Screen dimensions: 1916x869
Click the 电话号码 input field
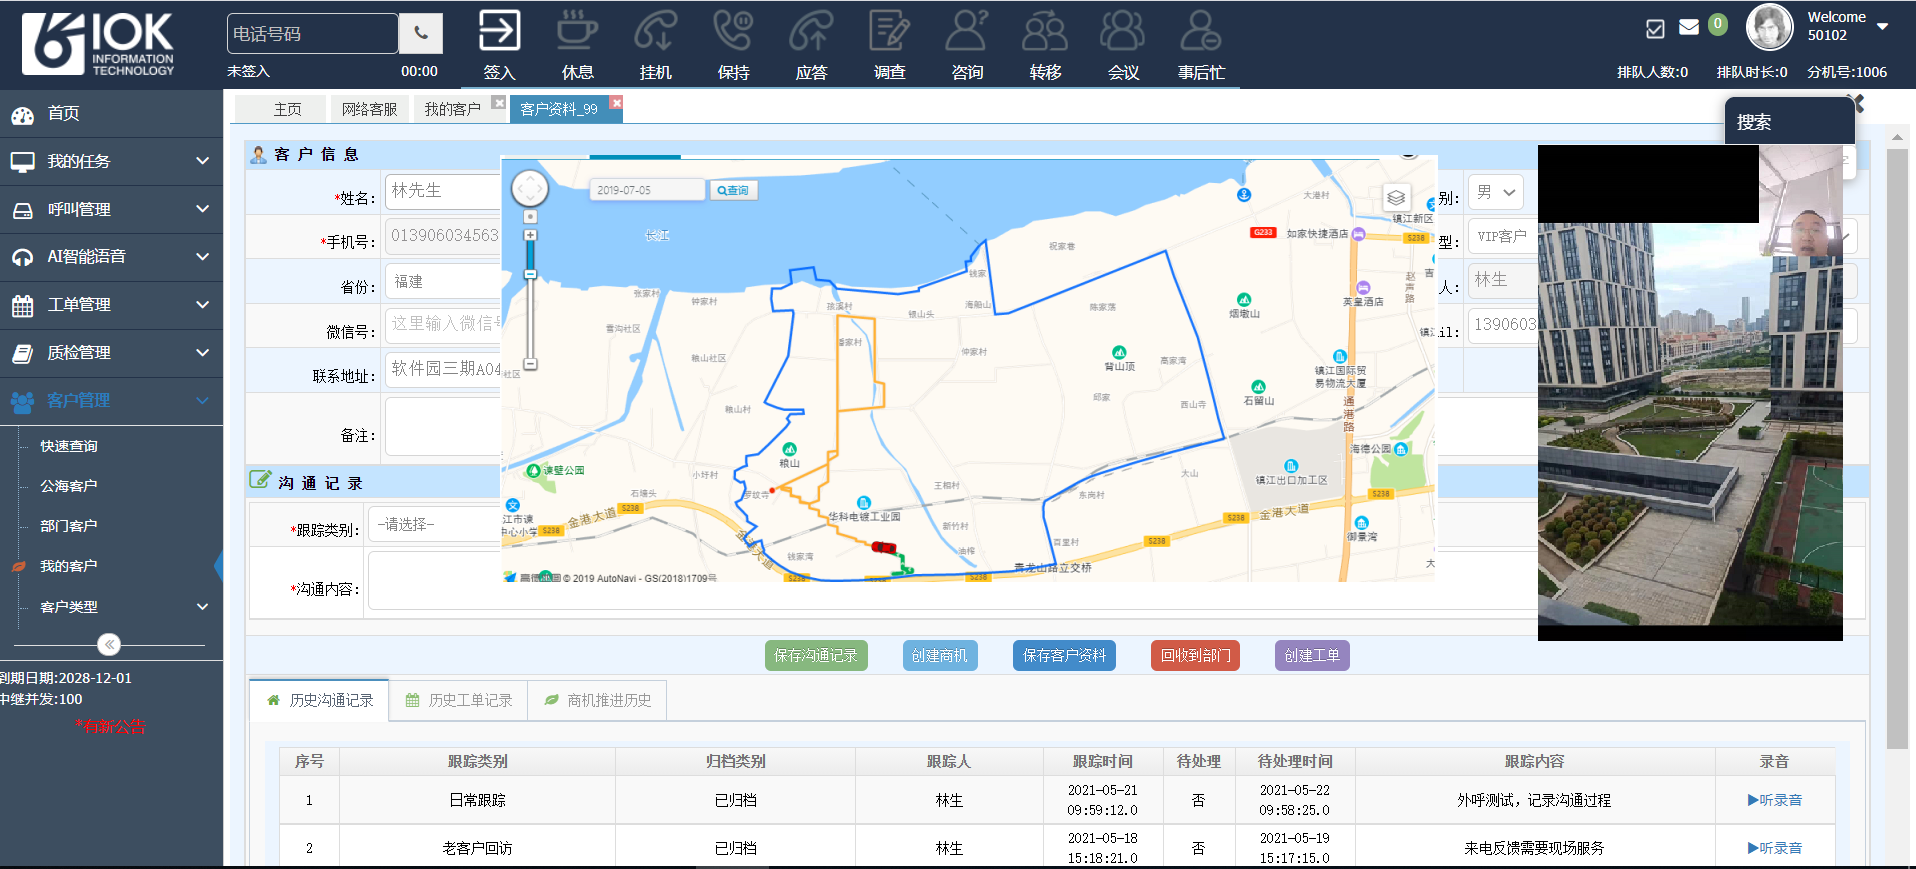pyautogui.click(x=311, y=34)
